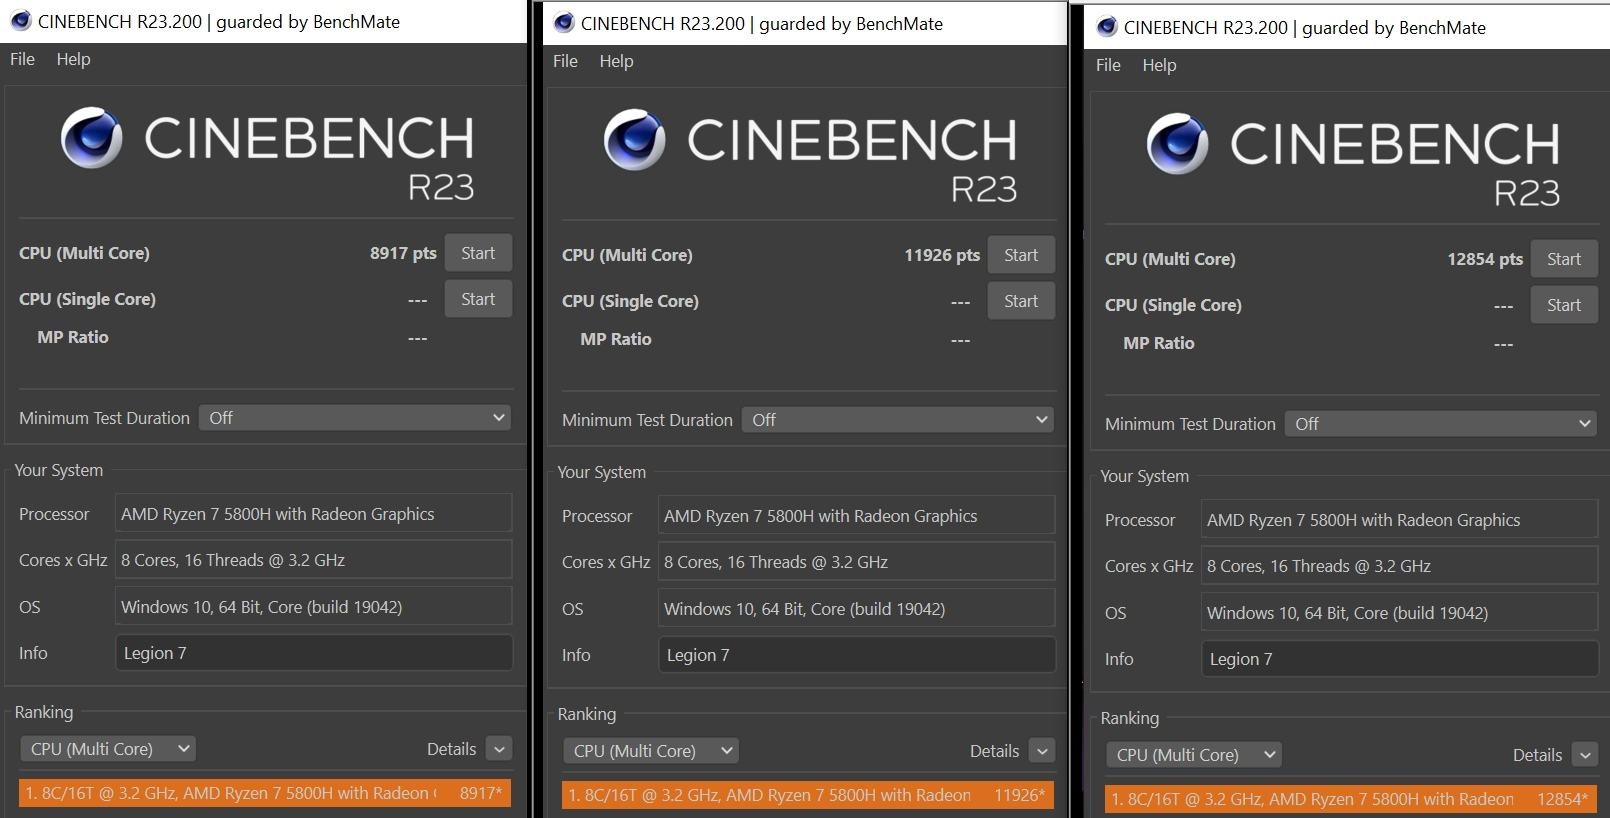Start Multi Core test in 11926 pts window
This screenshot has height=818, width=1610.
pyautogui.click(x=1021, y=255)
